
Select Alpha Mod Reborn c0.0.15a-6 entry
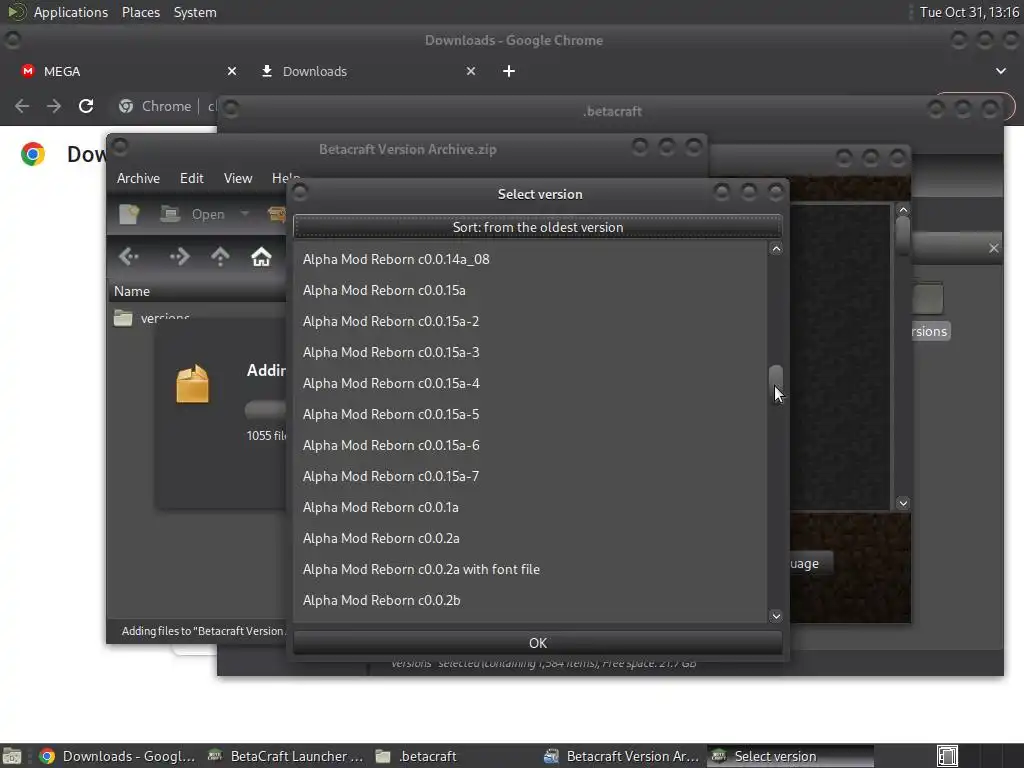pyautogui.click(x=530, y=445)
